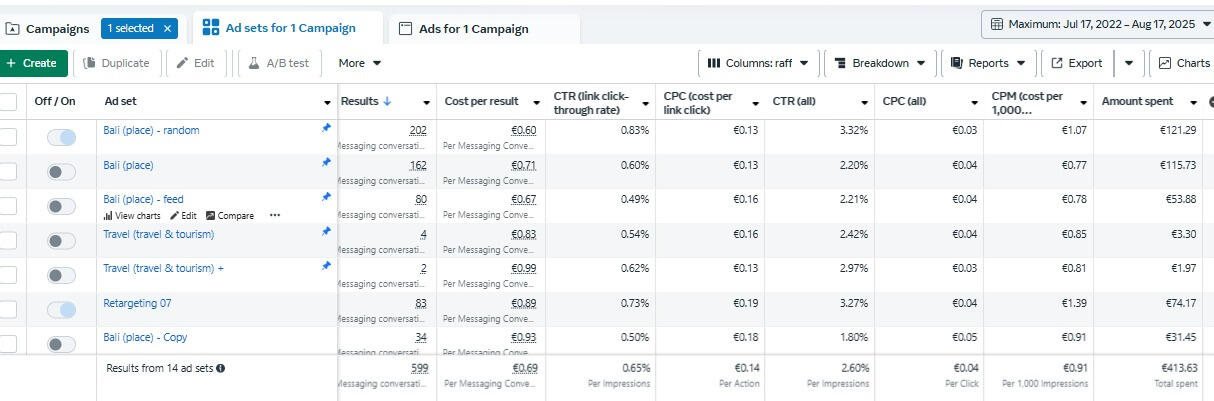Toggle the Bali (place) - random ad set off
This screenshot has height=401, width=1214.
(x=61, y=138)
